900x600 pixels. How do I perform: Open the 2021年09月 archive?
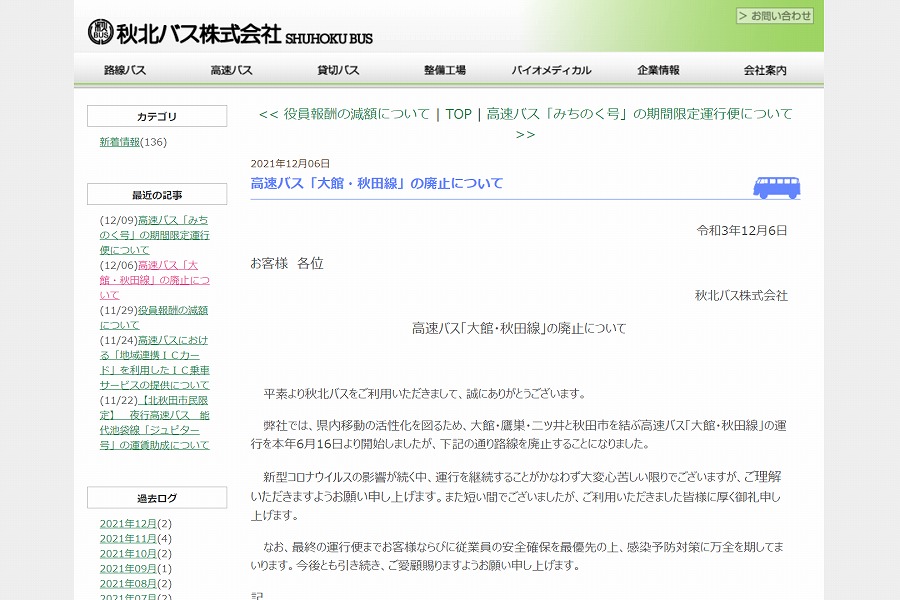point(128,568)
